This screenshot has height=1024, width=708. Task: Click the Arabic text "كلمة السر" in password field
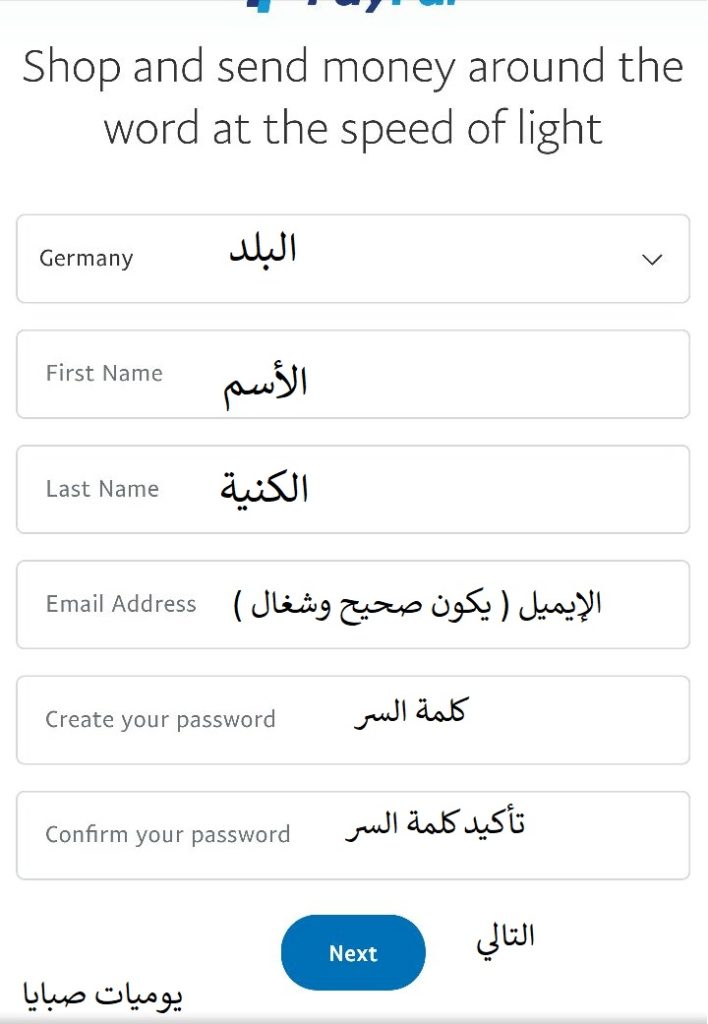click(x=410, y=713)
